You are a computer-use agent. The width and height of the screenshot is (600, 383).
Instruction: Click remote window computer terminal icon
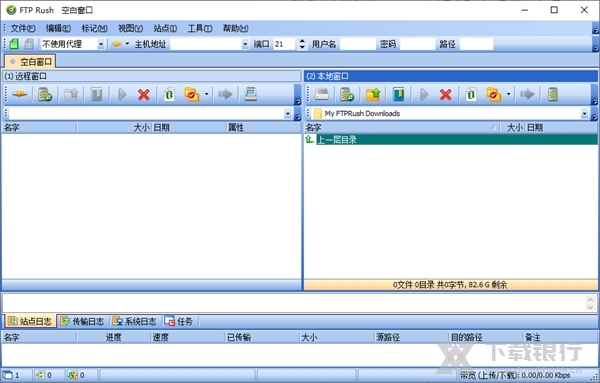[x=251, y=94]
